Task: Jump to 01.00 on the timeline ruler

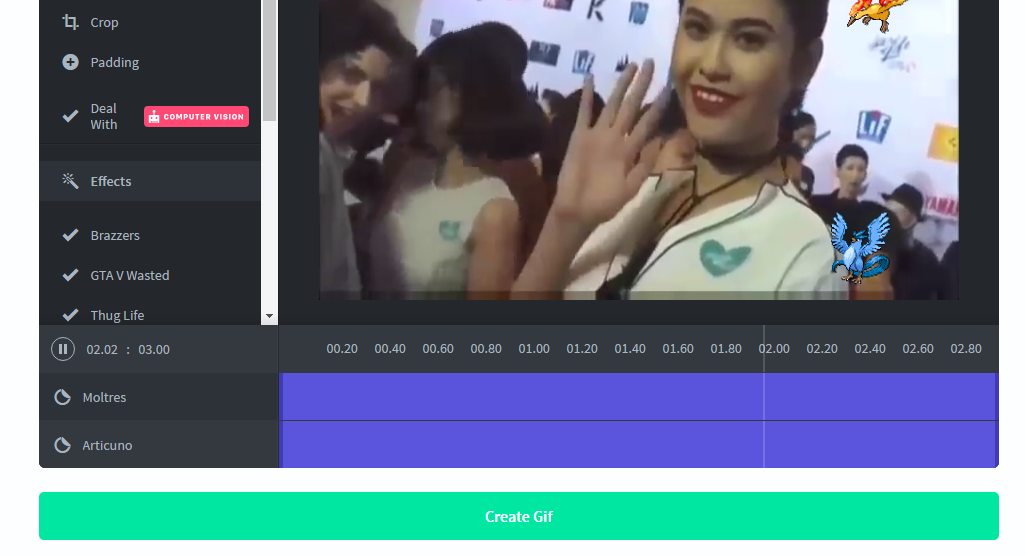Action: tap(534, 349)
